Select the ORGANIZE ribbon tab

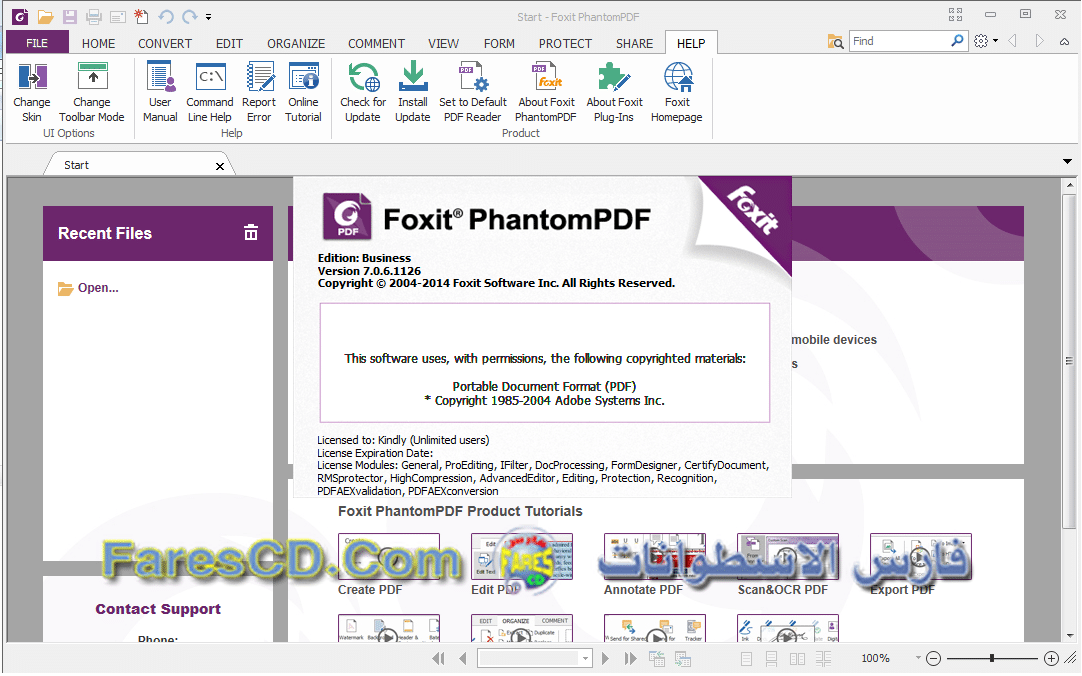296,43
